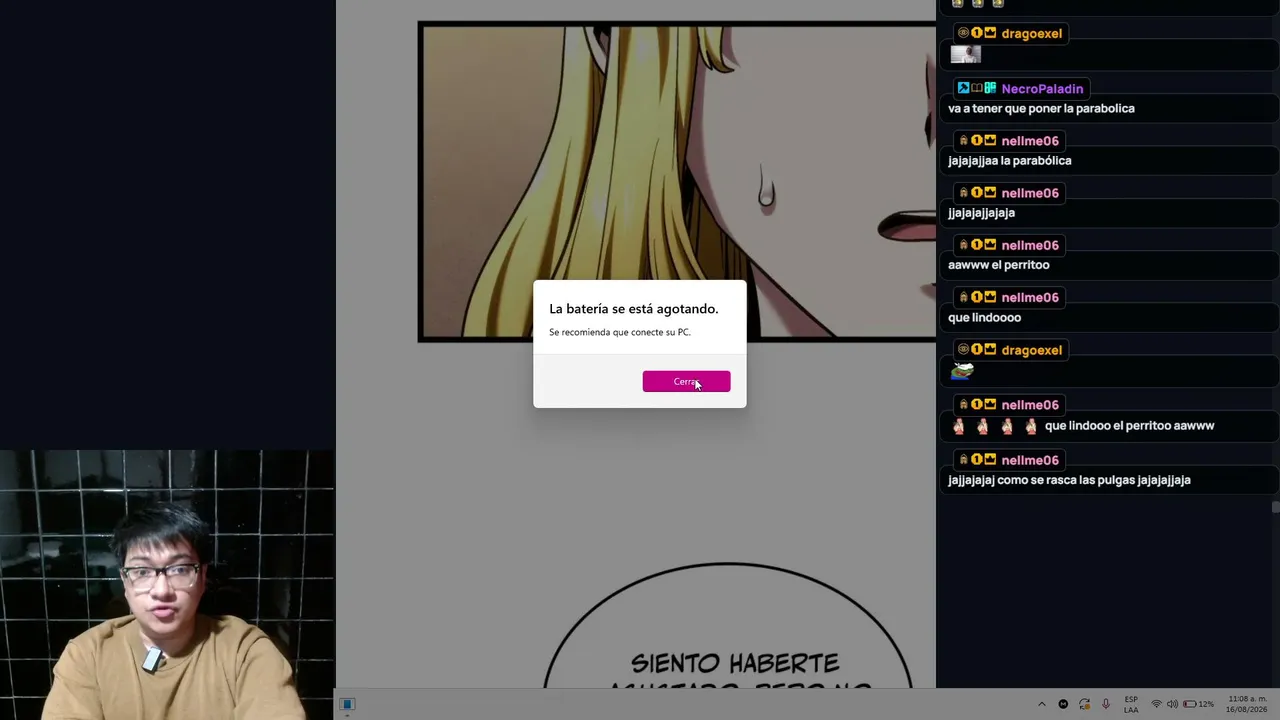Click NecroPaladin's teal badge

[x=990, y=88]
